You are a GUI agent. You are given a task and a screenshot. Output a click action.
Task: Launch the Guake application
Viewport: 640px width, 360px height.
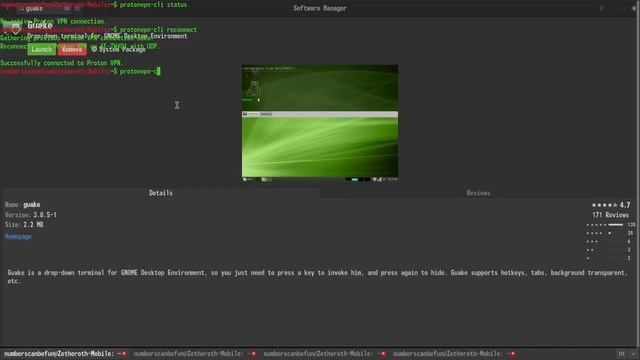coord(42,49)
